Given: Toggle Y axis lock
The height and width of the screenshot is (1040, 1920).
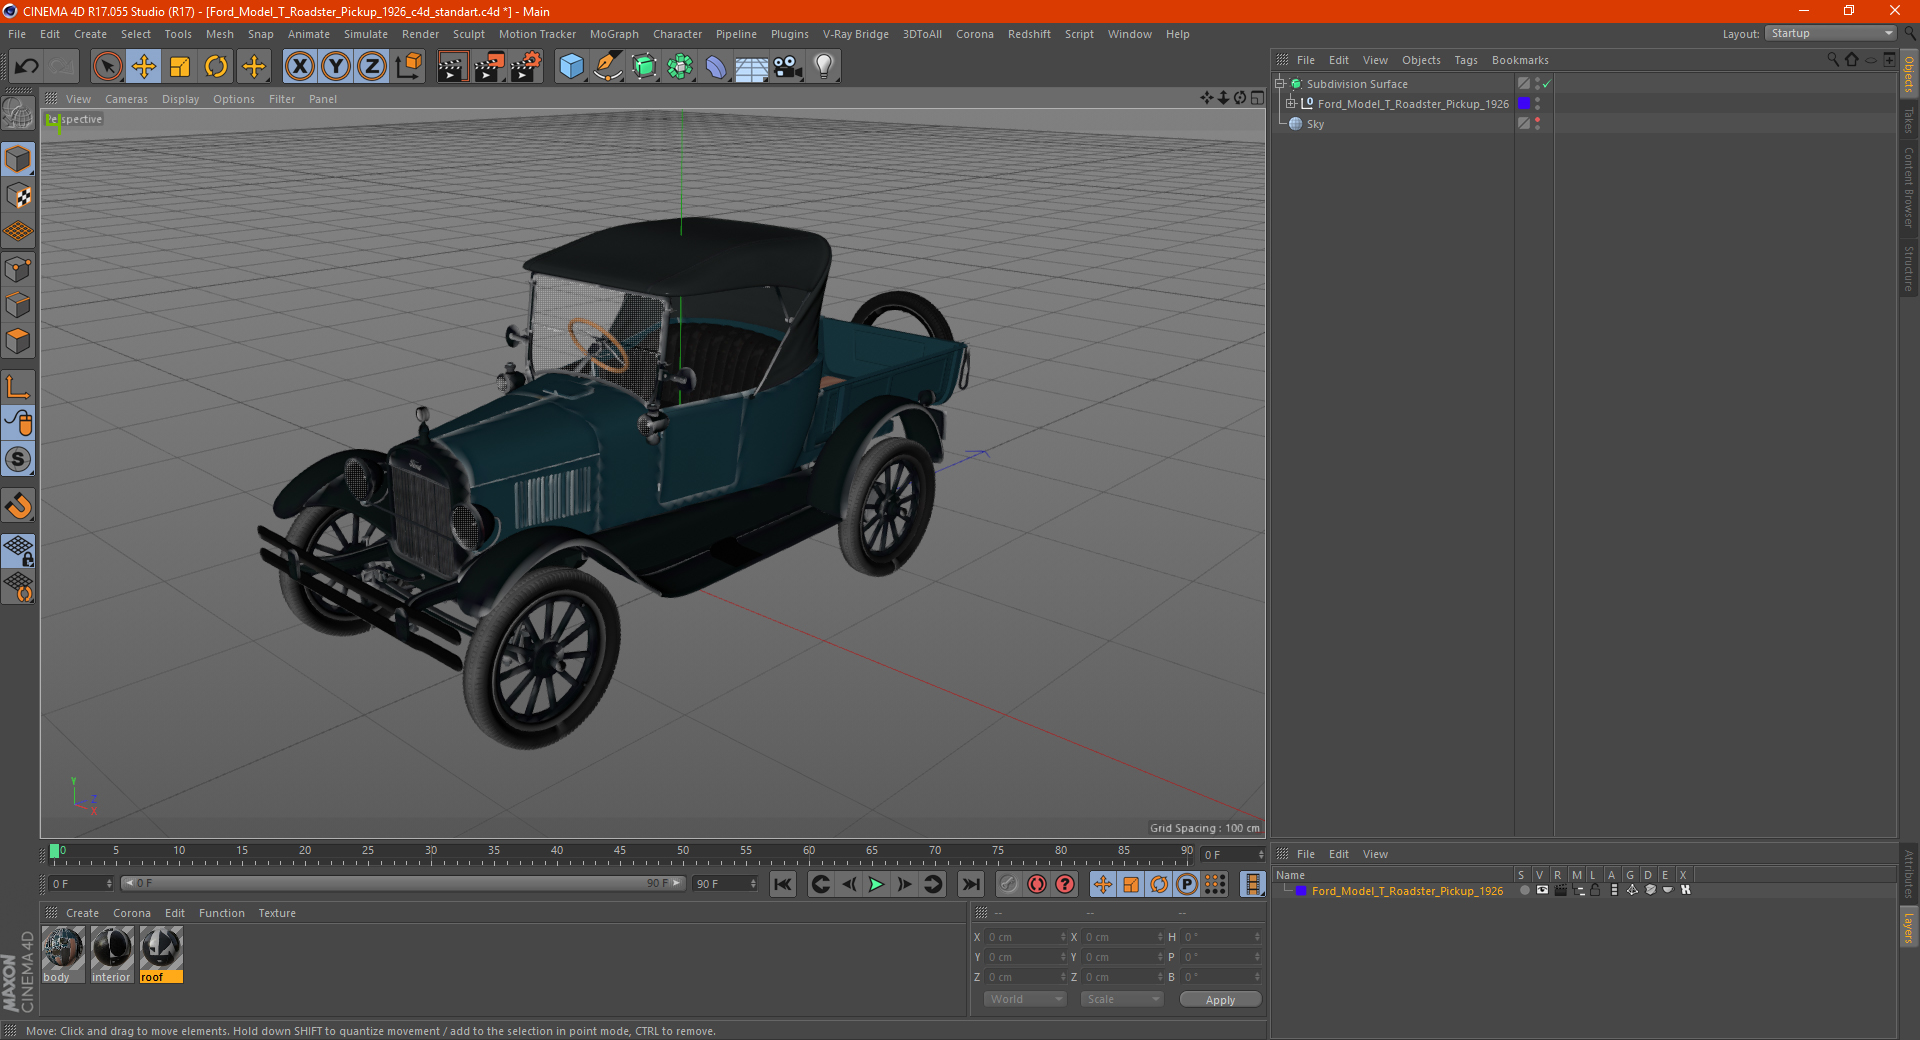Looking at the screenshot, I should pos(336,67).
